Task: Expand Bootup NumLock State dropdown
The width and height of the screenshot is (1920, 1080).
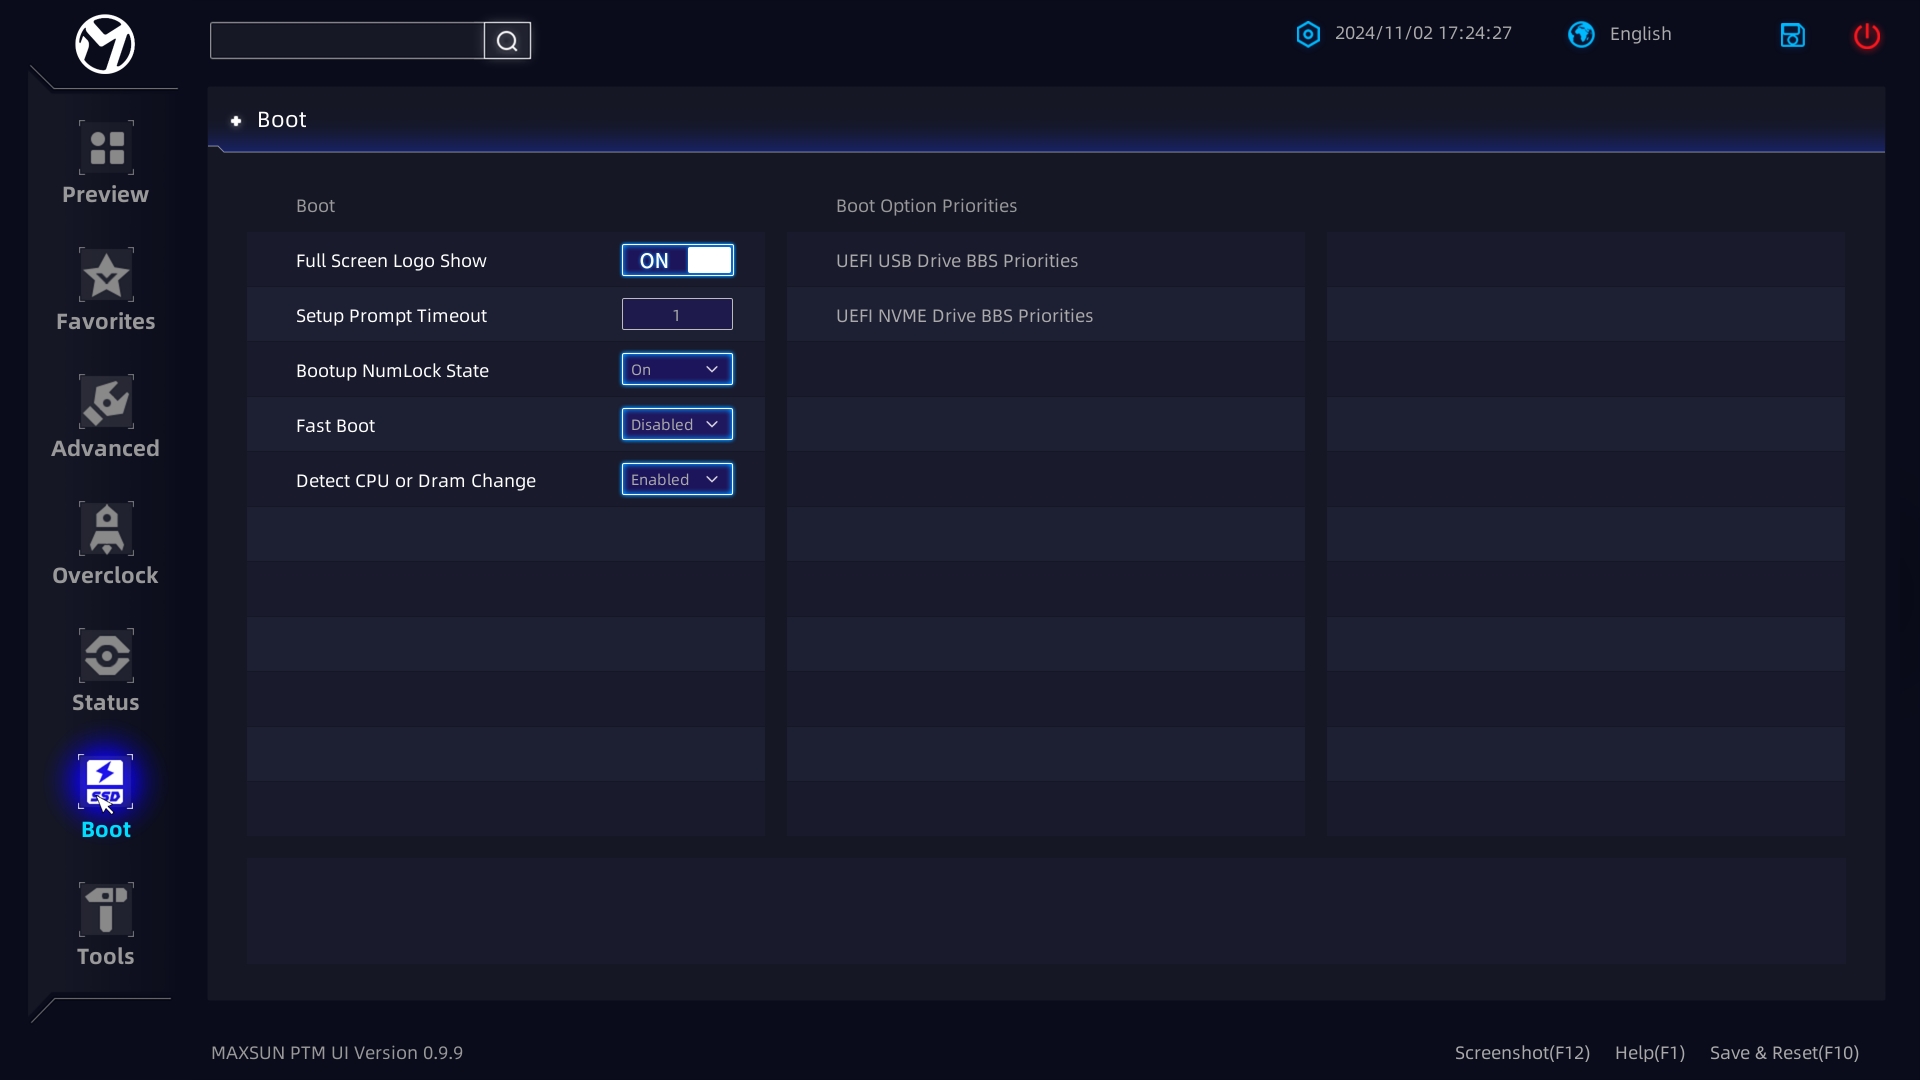Action: pyautogui.click(x=677, y=369)
